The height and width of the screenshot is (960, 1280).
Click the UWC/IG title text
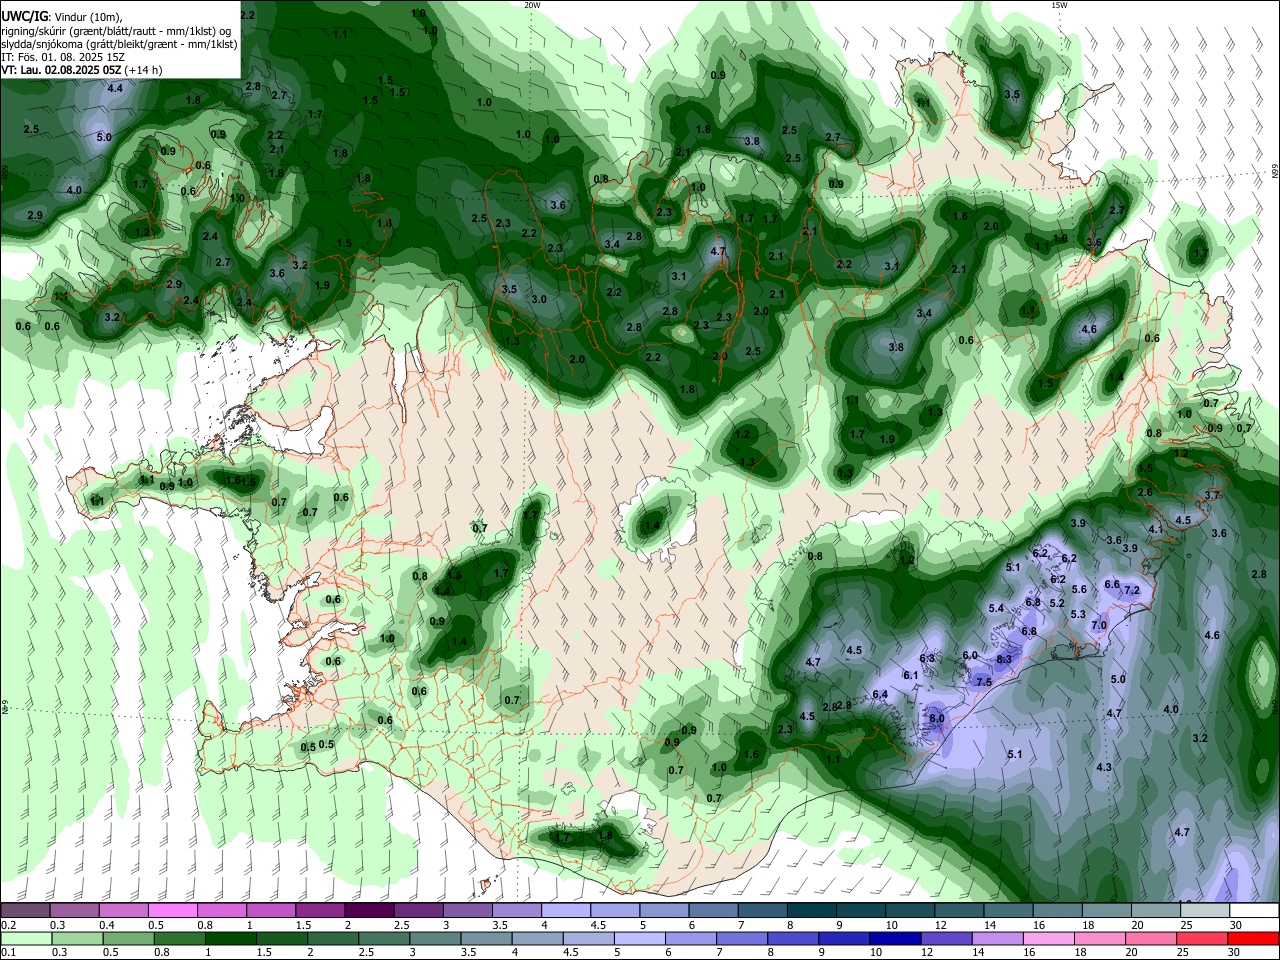24,16
